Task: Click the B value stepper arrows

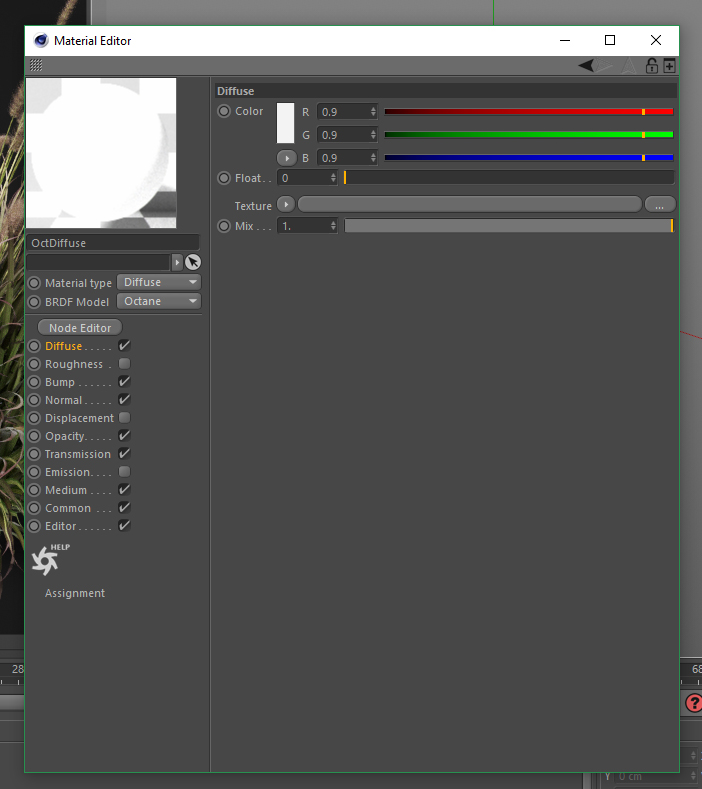Action: click(373, 158)
